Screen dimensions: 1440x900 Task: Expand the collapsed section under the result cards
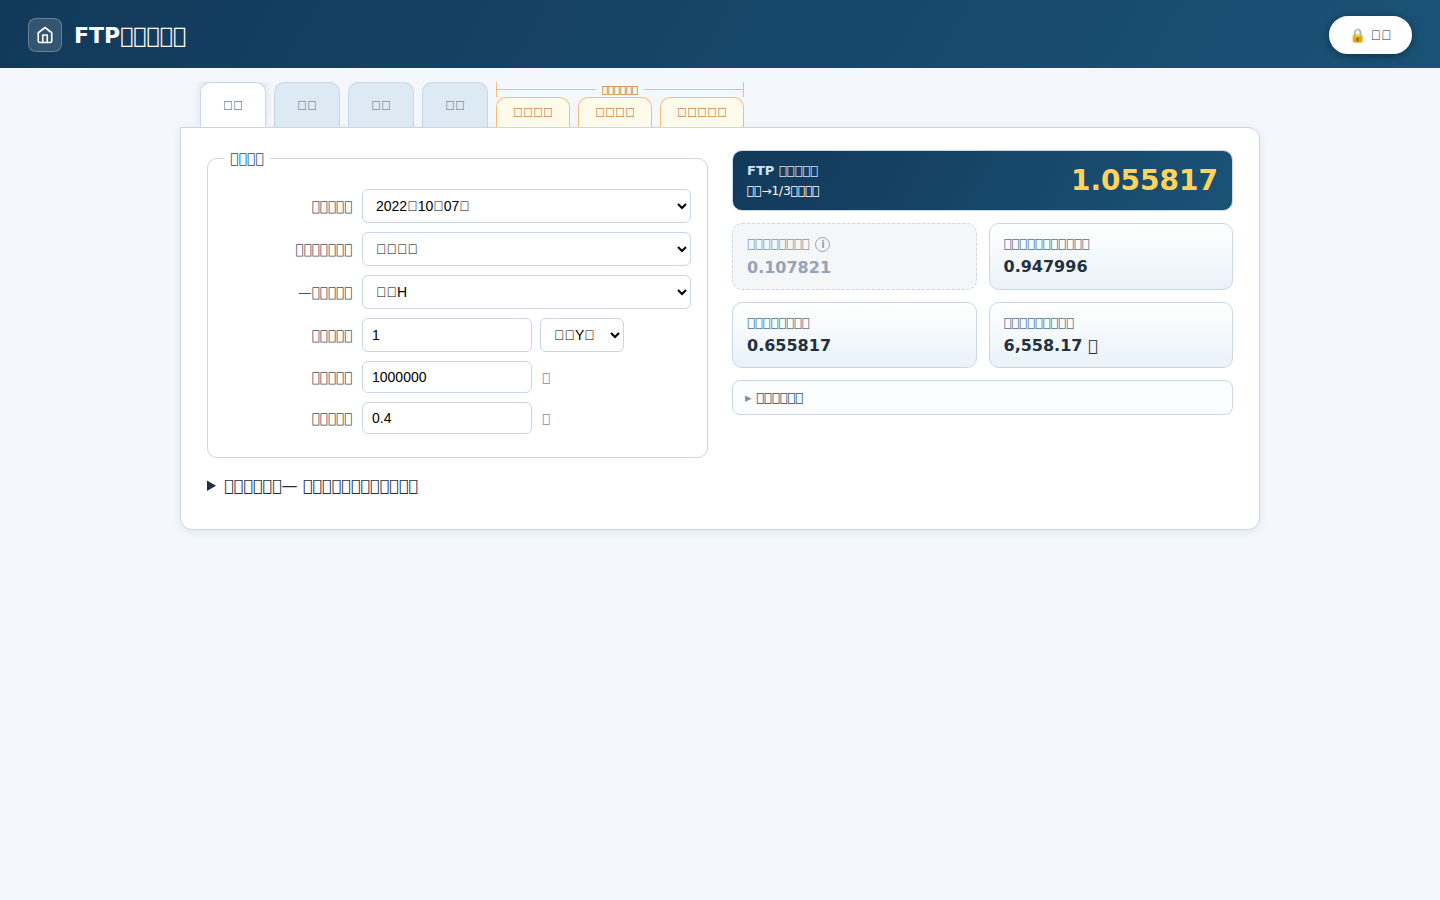pos(982,398)
